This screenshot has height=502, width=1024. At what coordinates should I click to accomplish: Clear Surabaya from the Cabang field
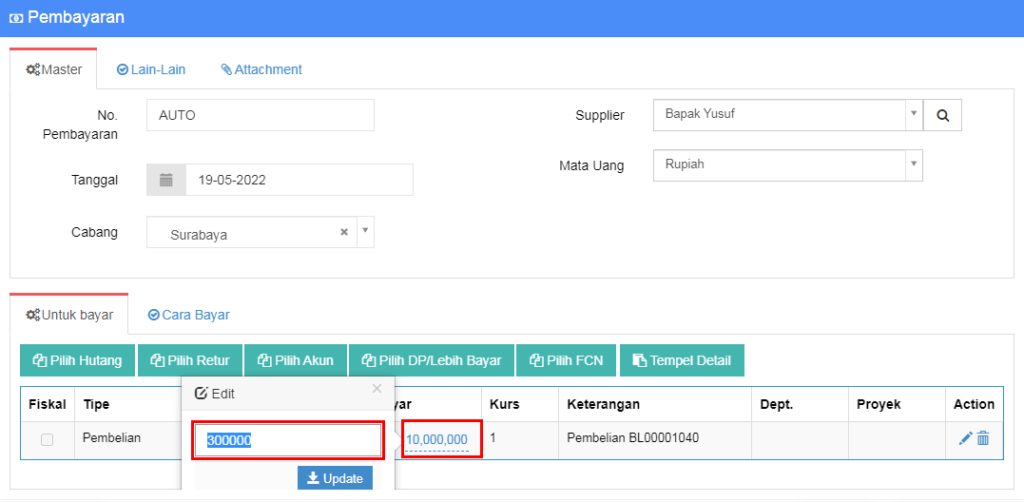[x=344, y=232]
